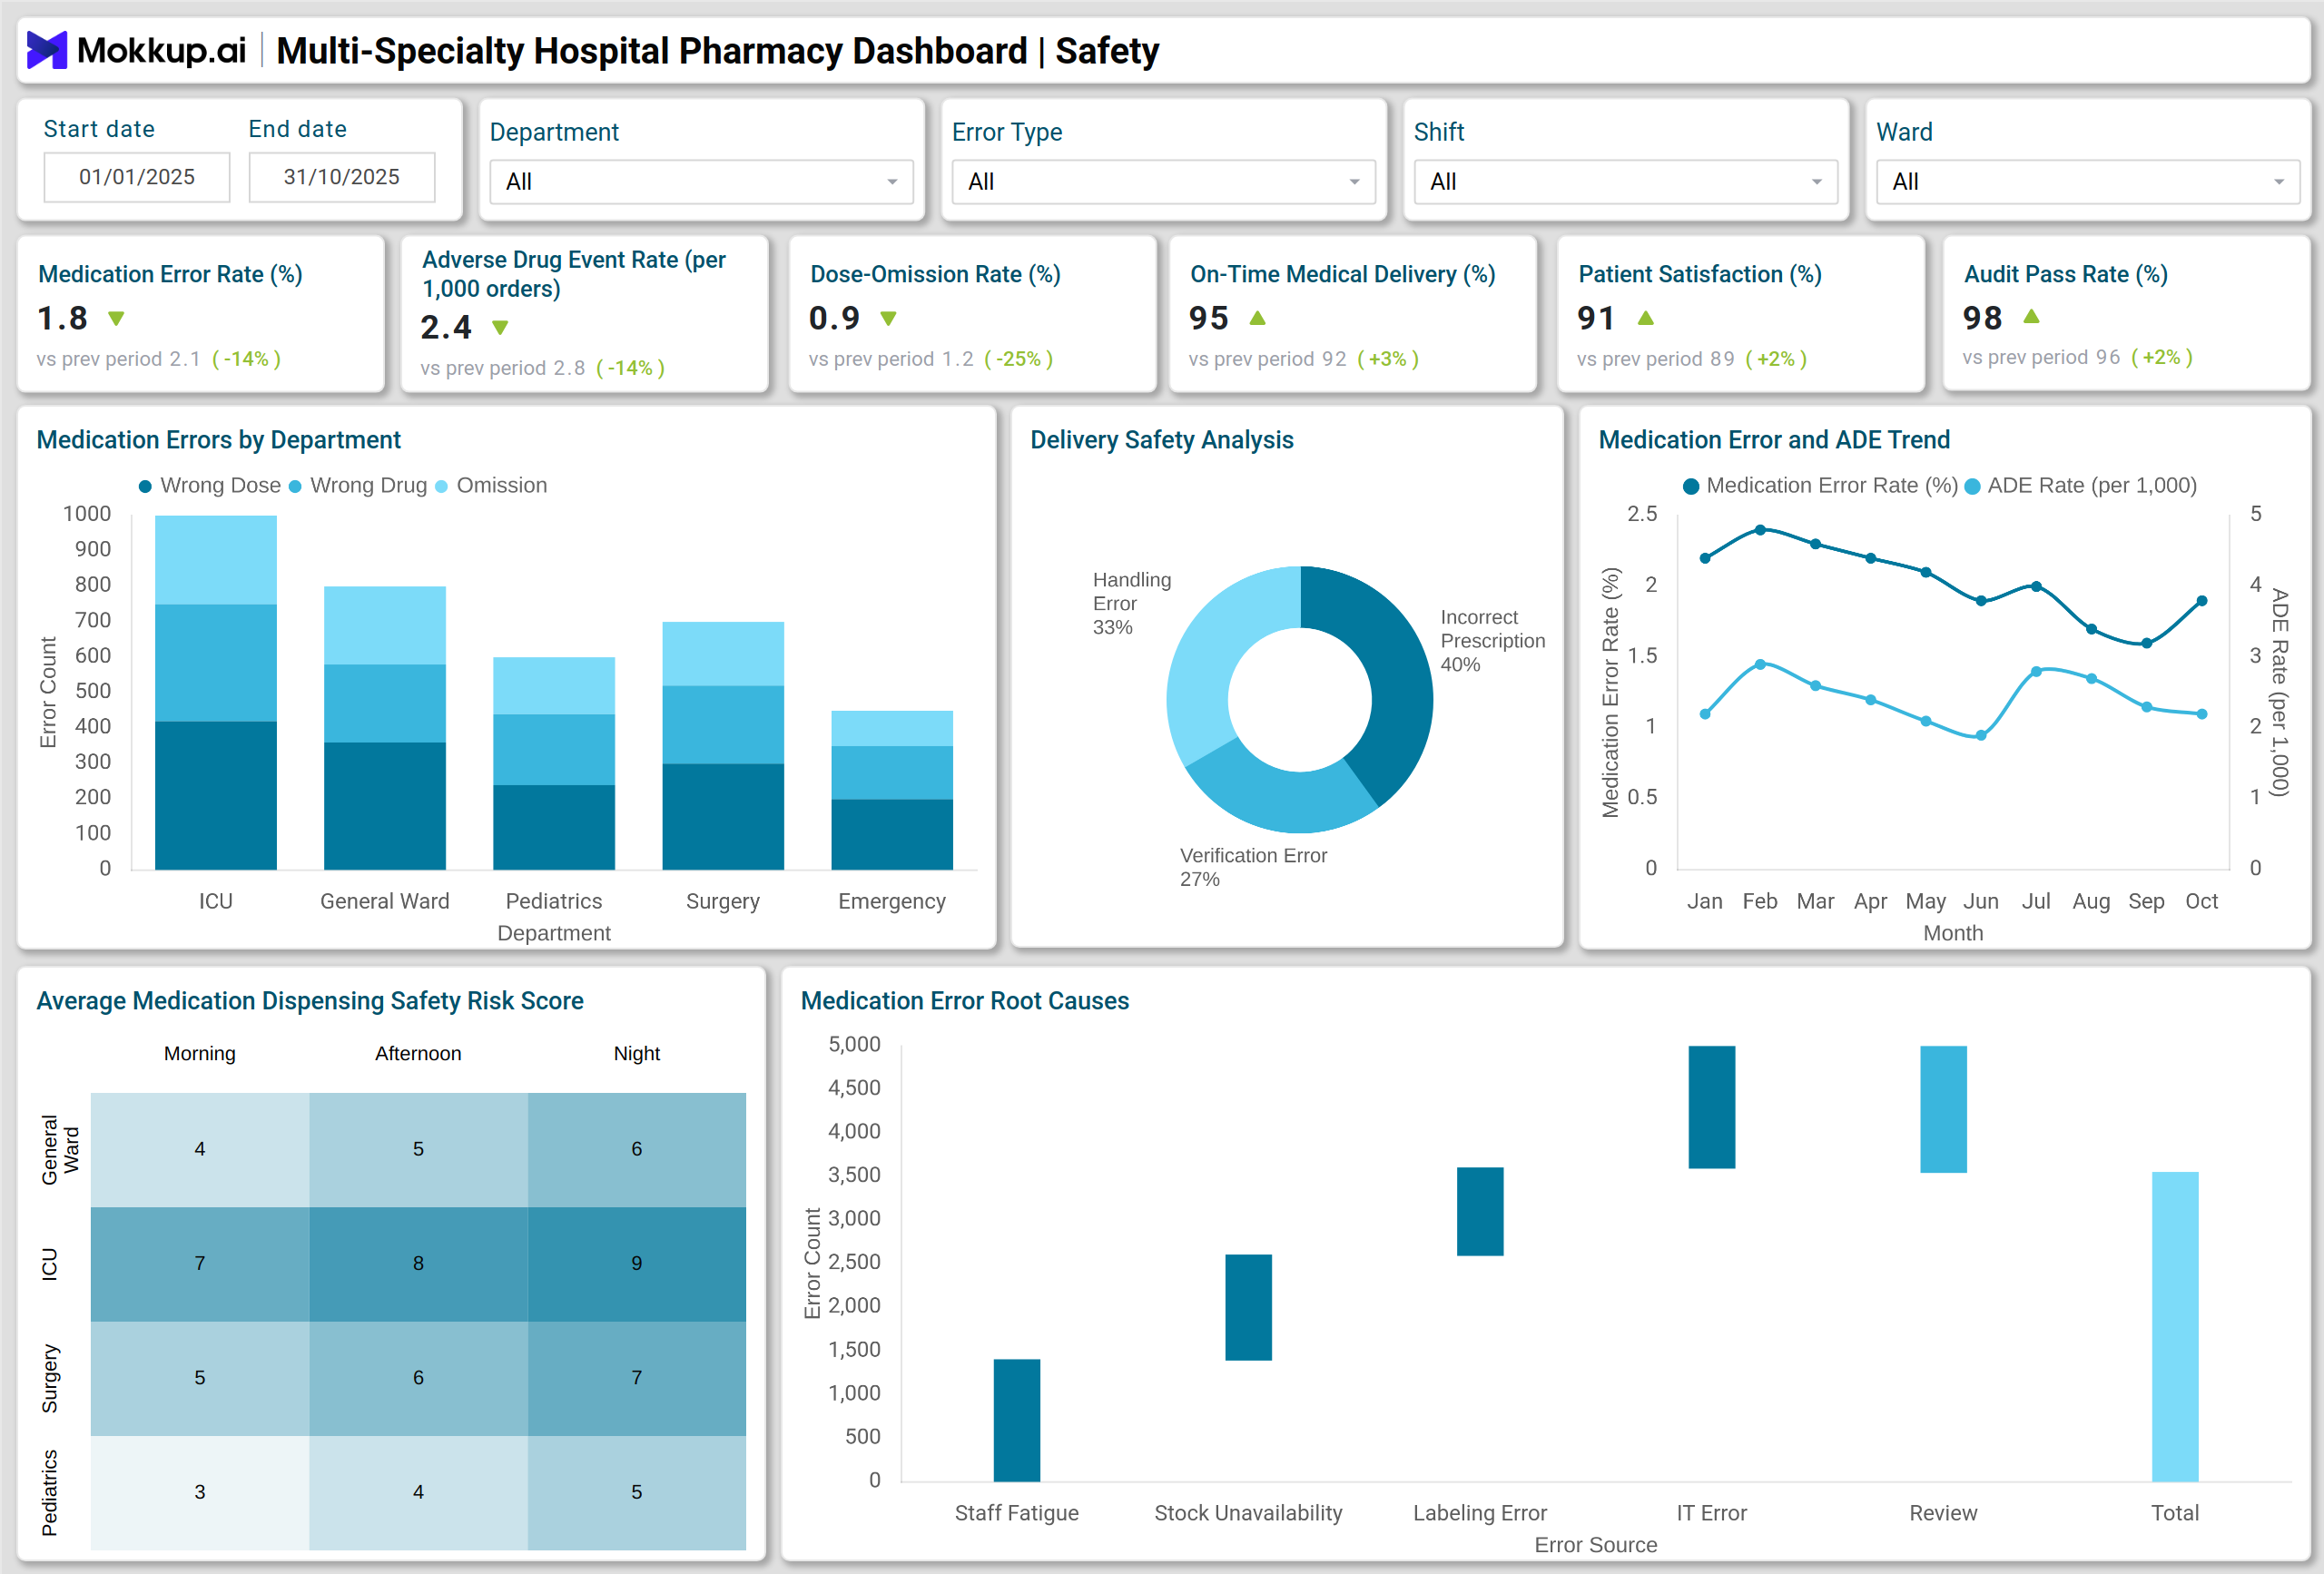
Task: Click the ICU Night heatmap cell showing 9
Action: tap(637, 1264)
